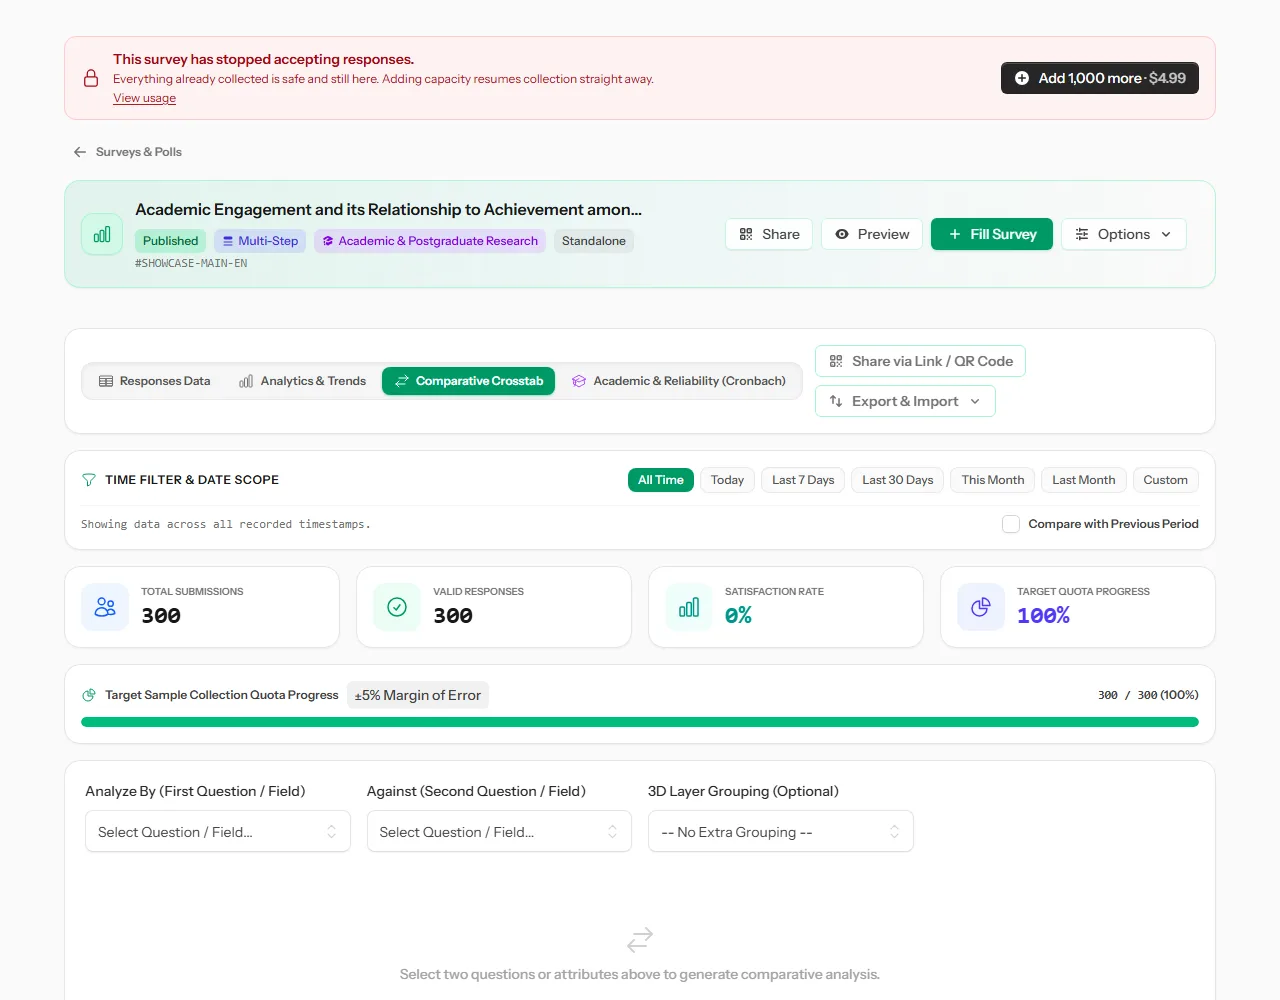Open 3D Layer Grouping dropdown
The image size is (1280, 1000).
click(x=781, y=831)
